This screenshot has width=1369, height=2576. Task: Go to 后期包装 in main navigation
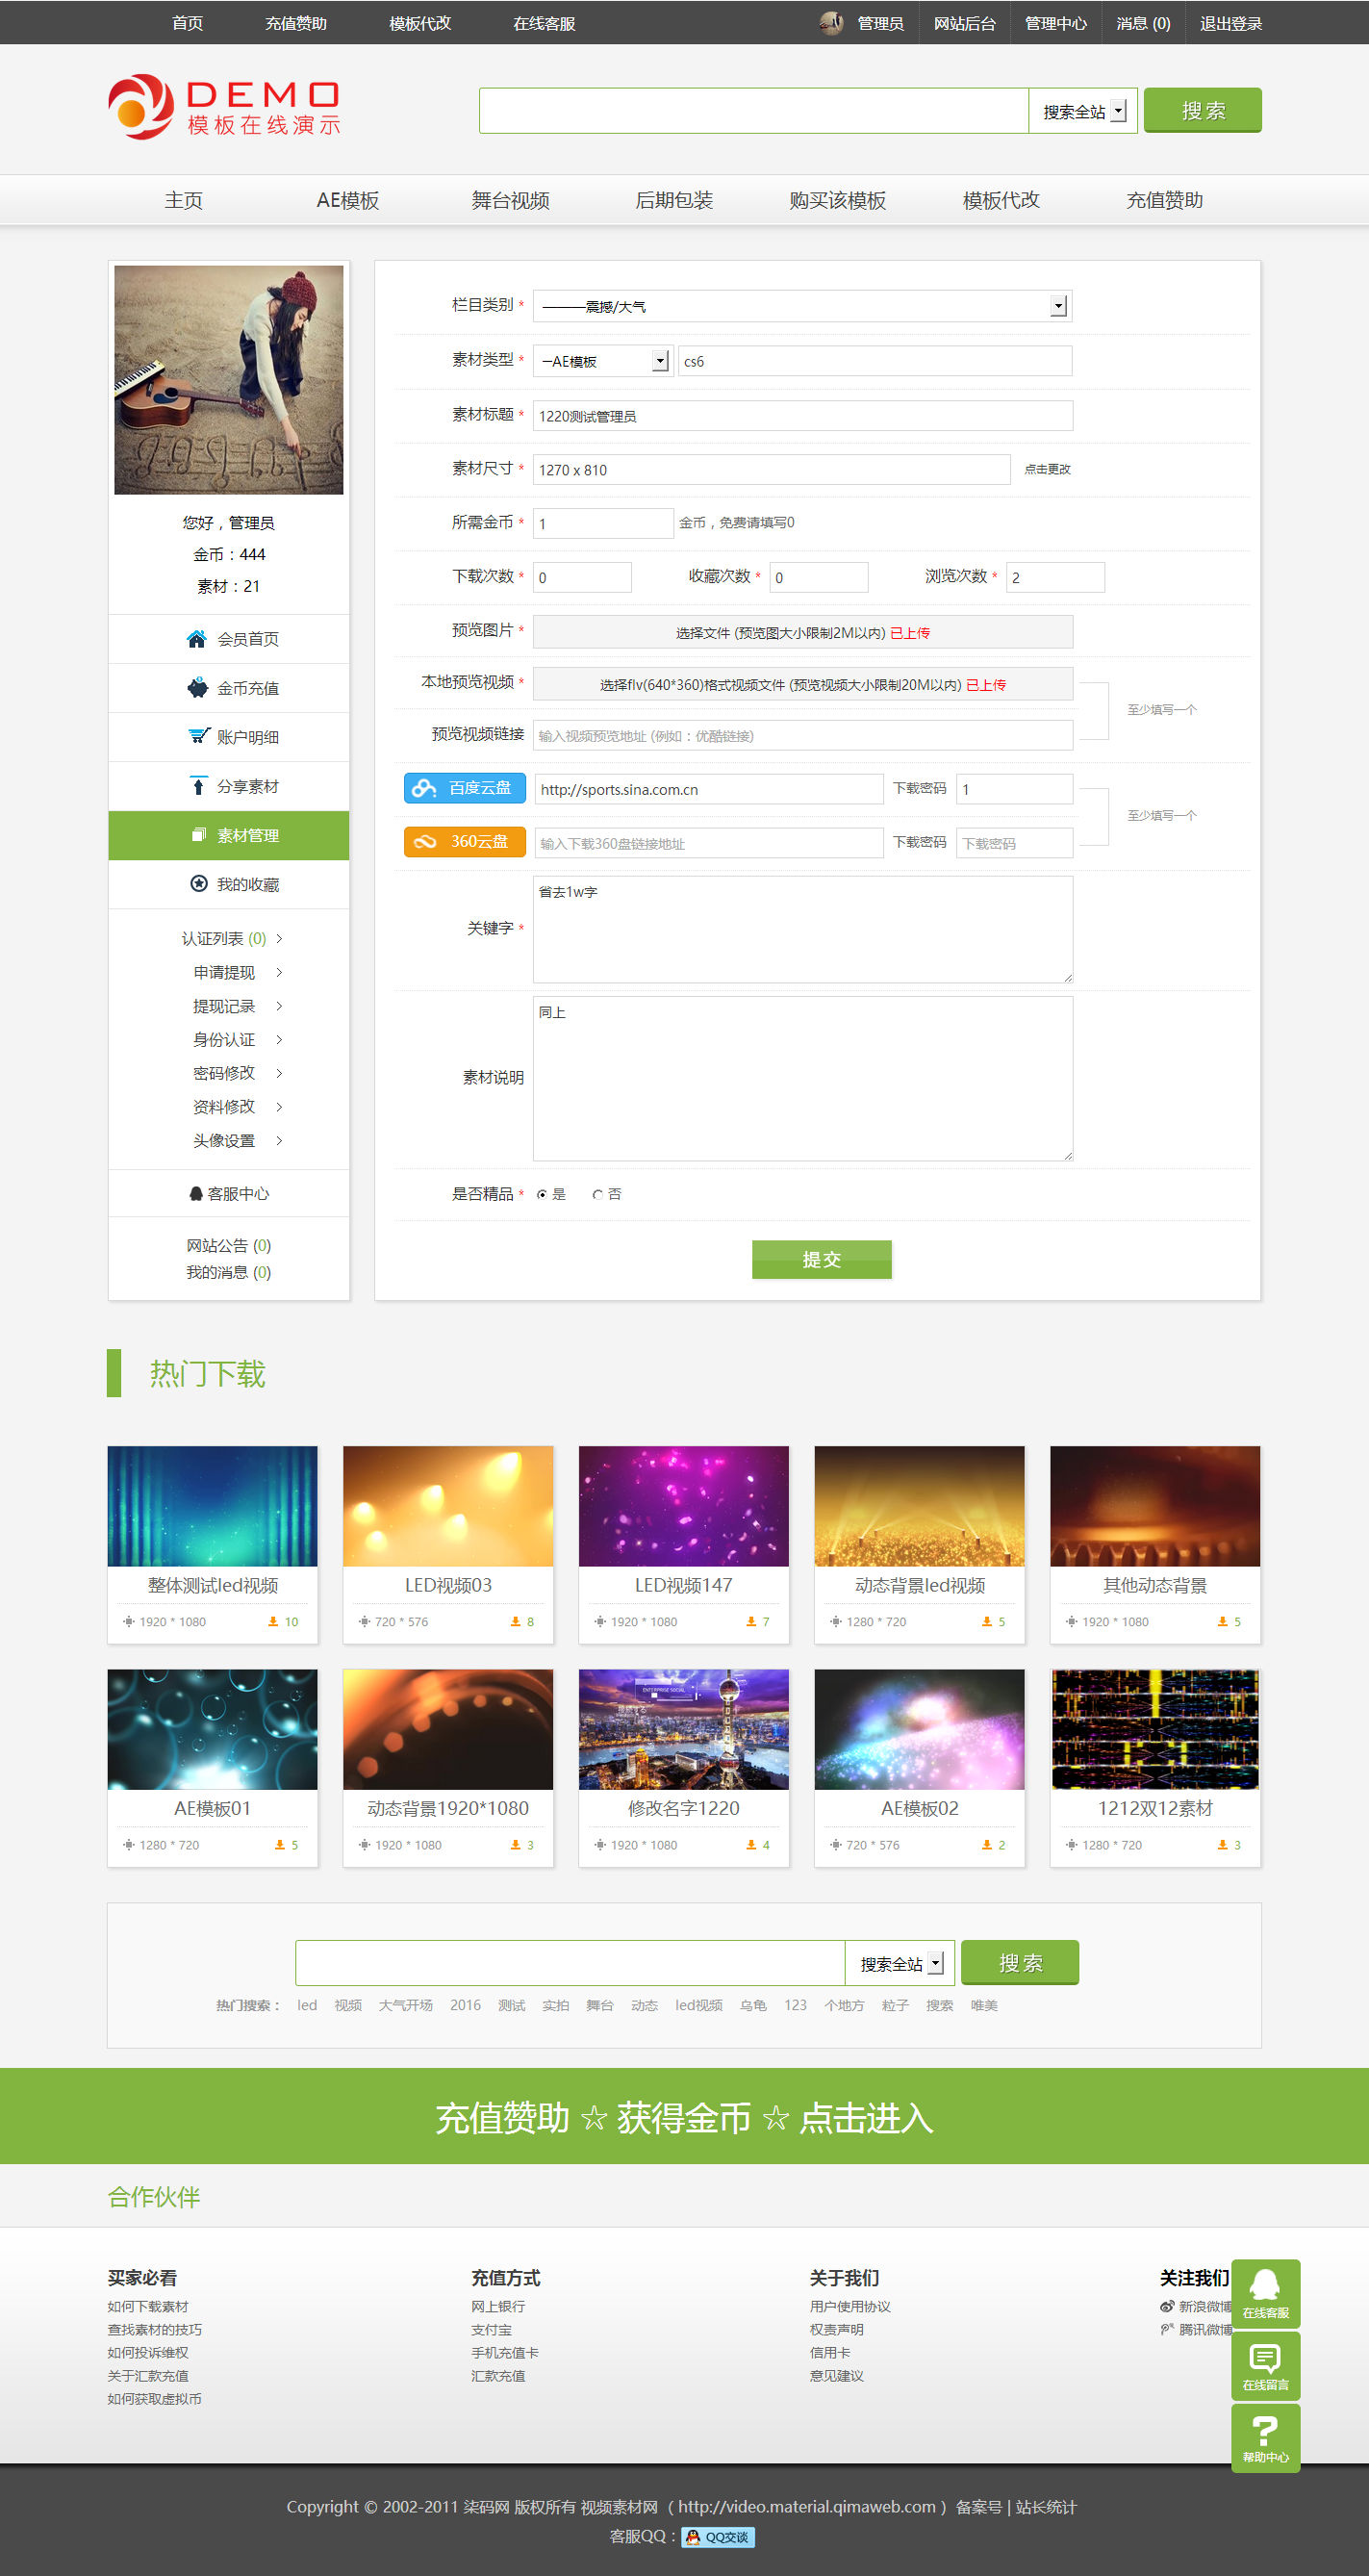(674, 200)
